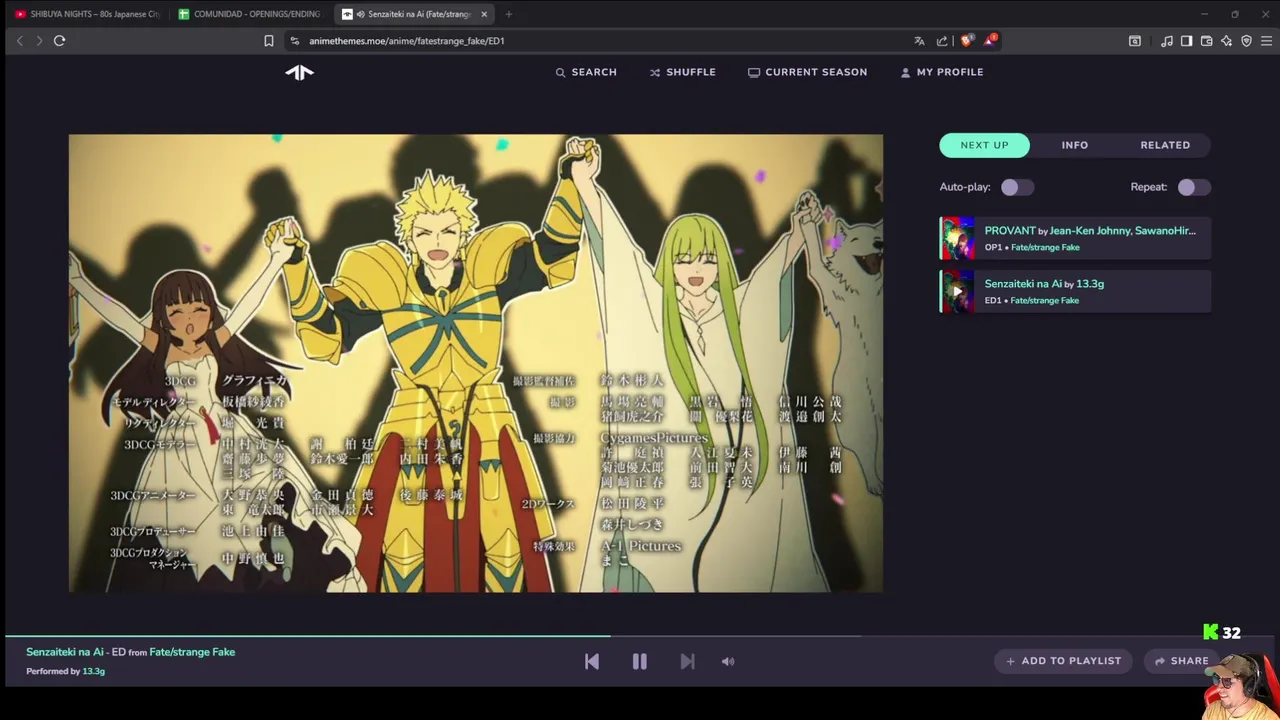Open the tab search button
Screen dimensions: 1280x720
[1134, 41]
